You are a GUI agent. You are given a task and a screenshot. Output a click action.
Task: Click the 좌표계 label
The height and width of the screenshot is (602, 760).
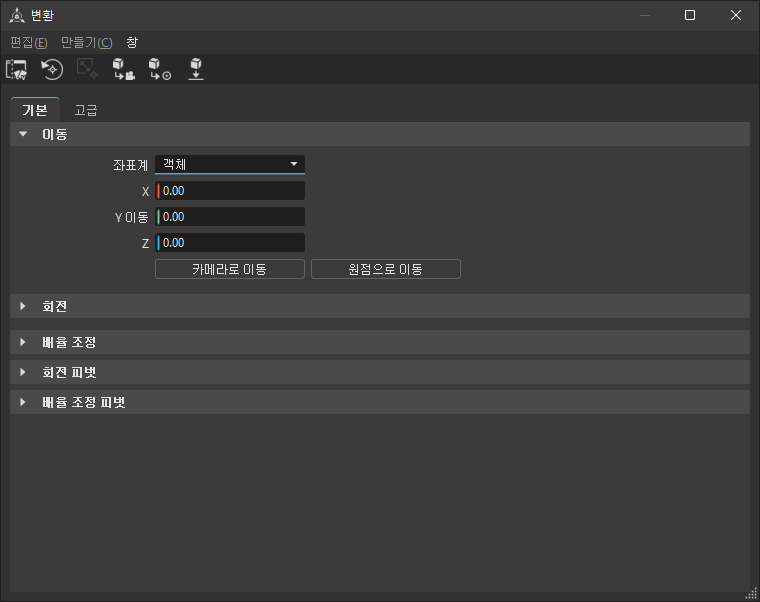(130, 165)
